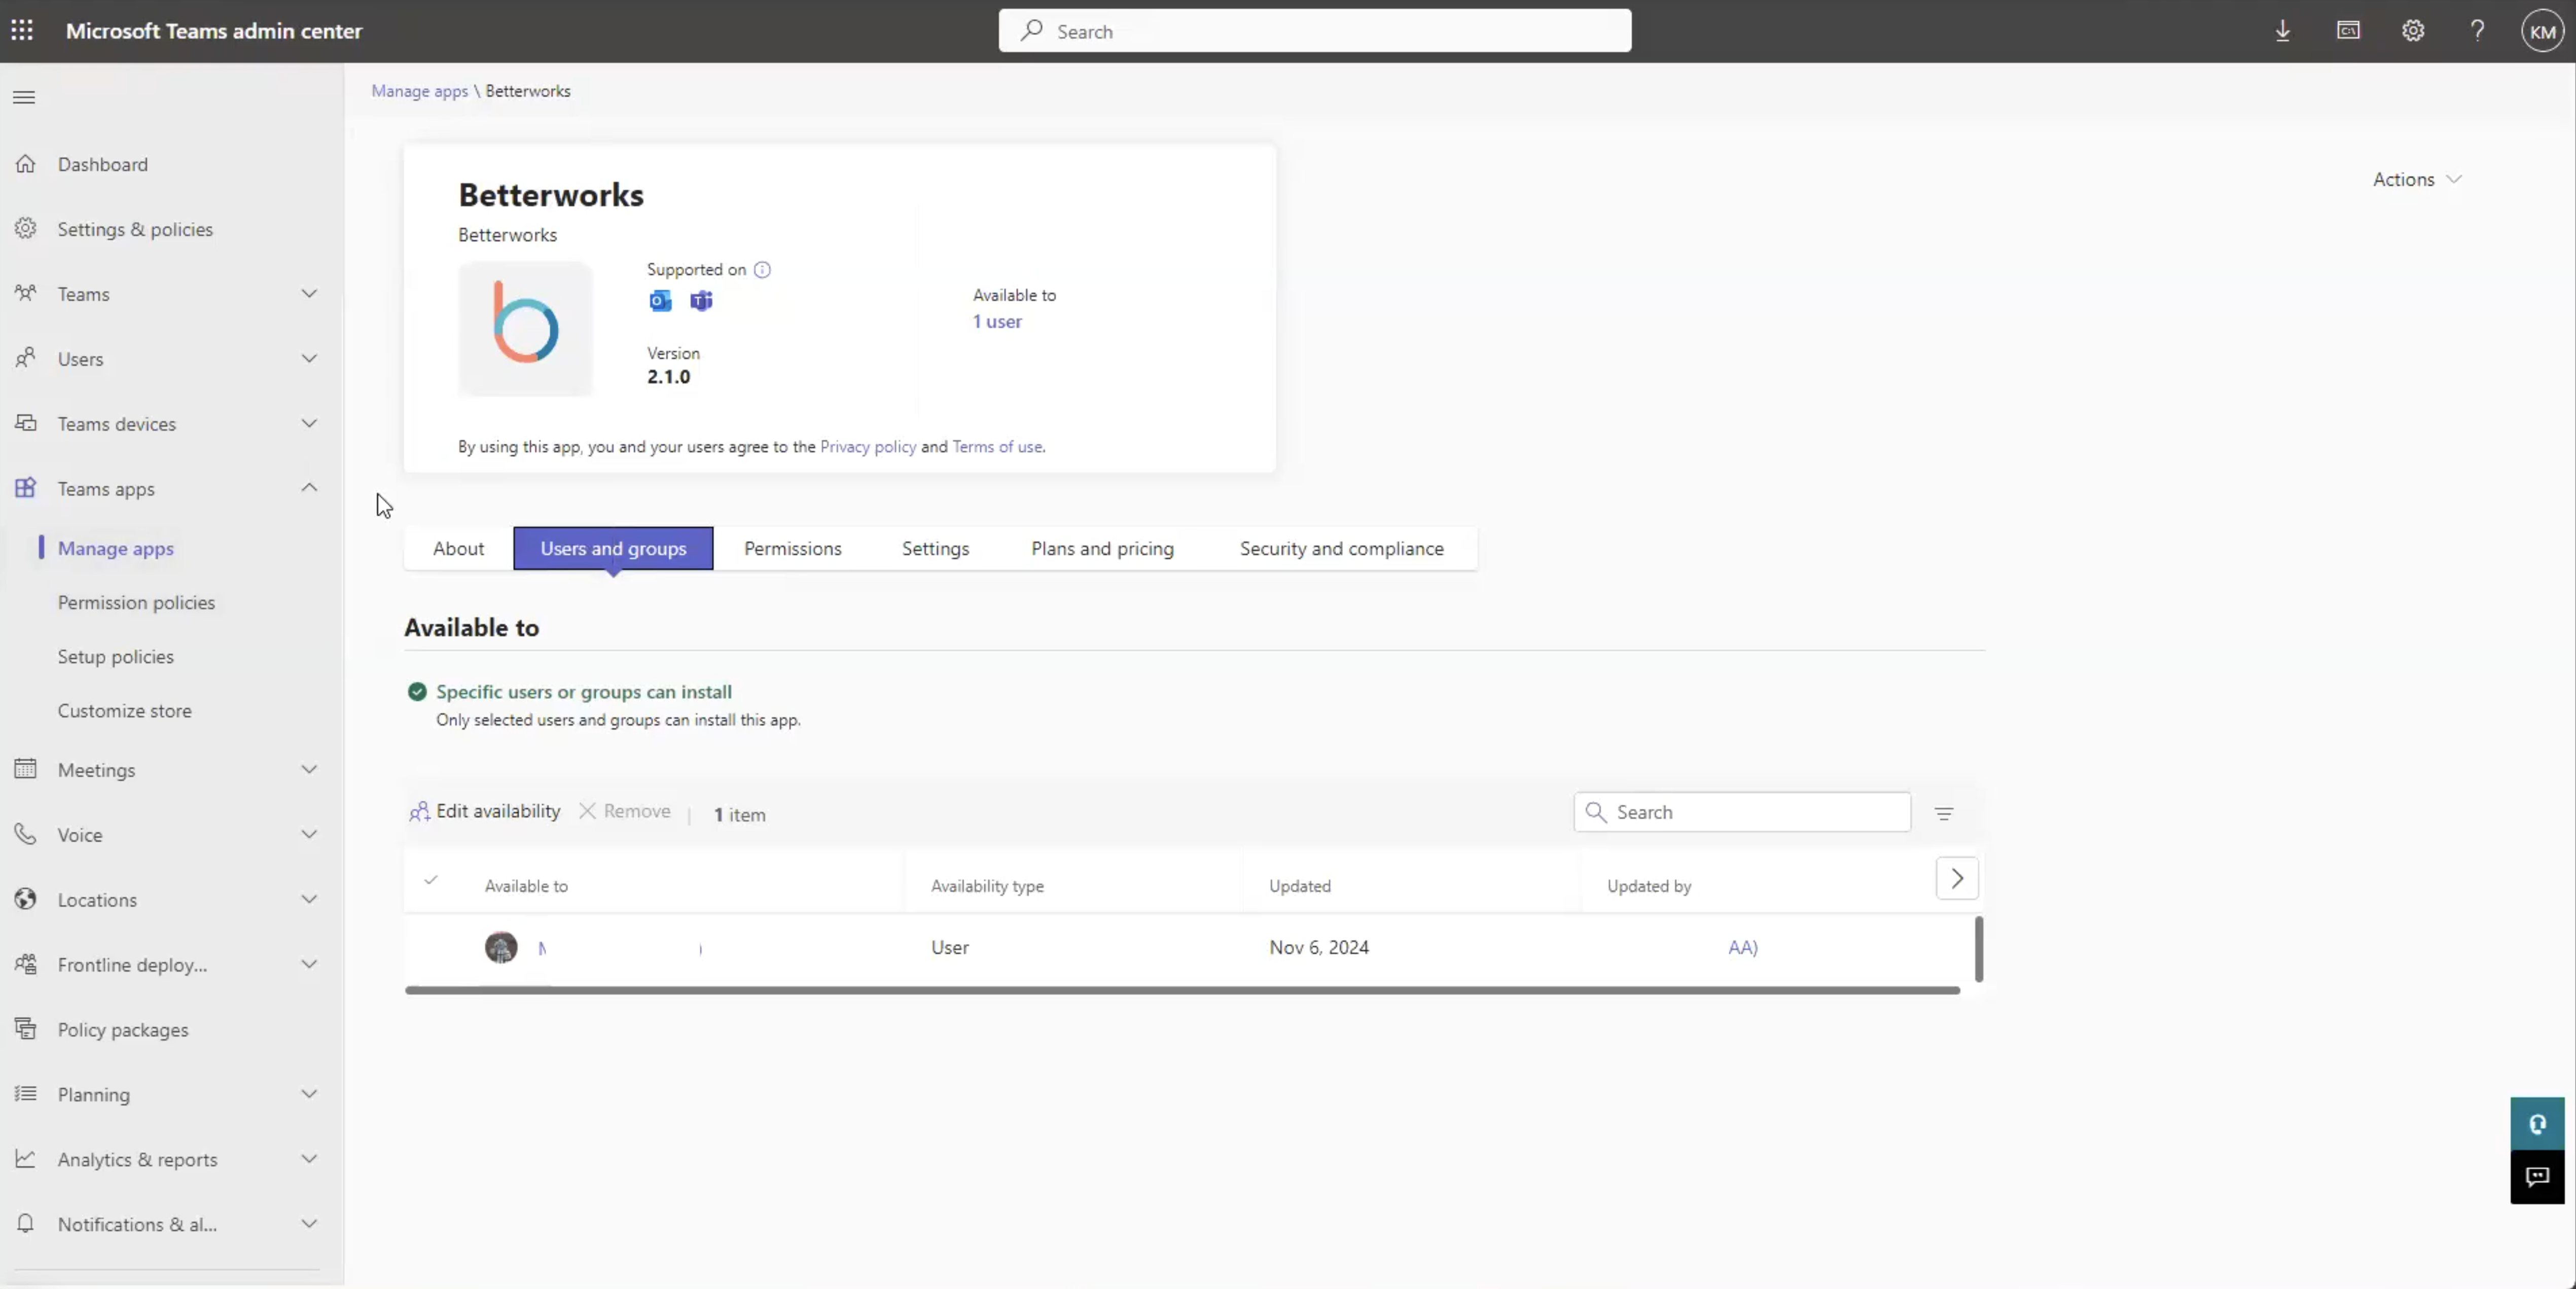Open the settings gear in header
2576x1289 pixels.
point(2413,31)
